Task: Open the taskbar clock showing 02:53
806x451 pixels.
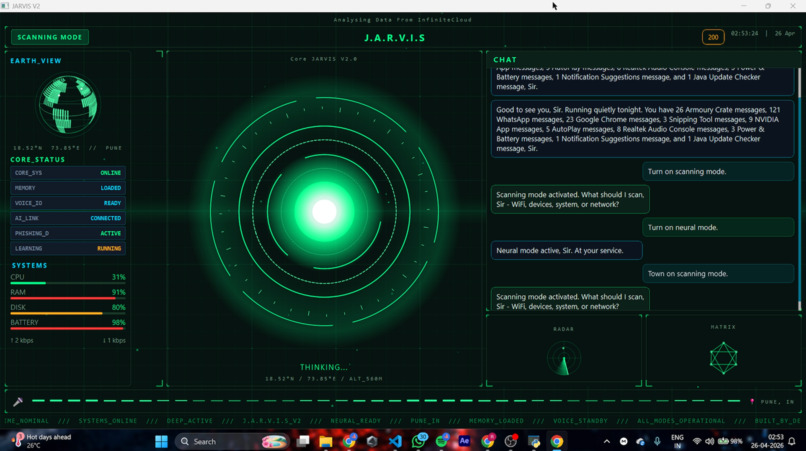Action: pos(767,441)
